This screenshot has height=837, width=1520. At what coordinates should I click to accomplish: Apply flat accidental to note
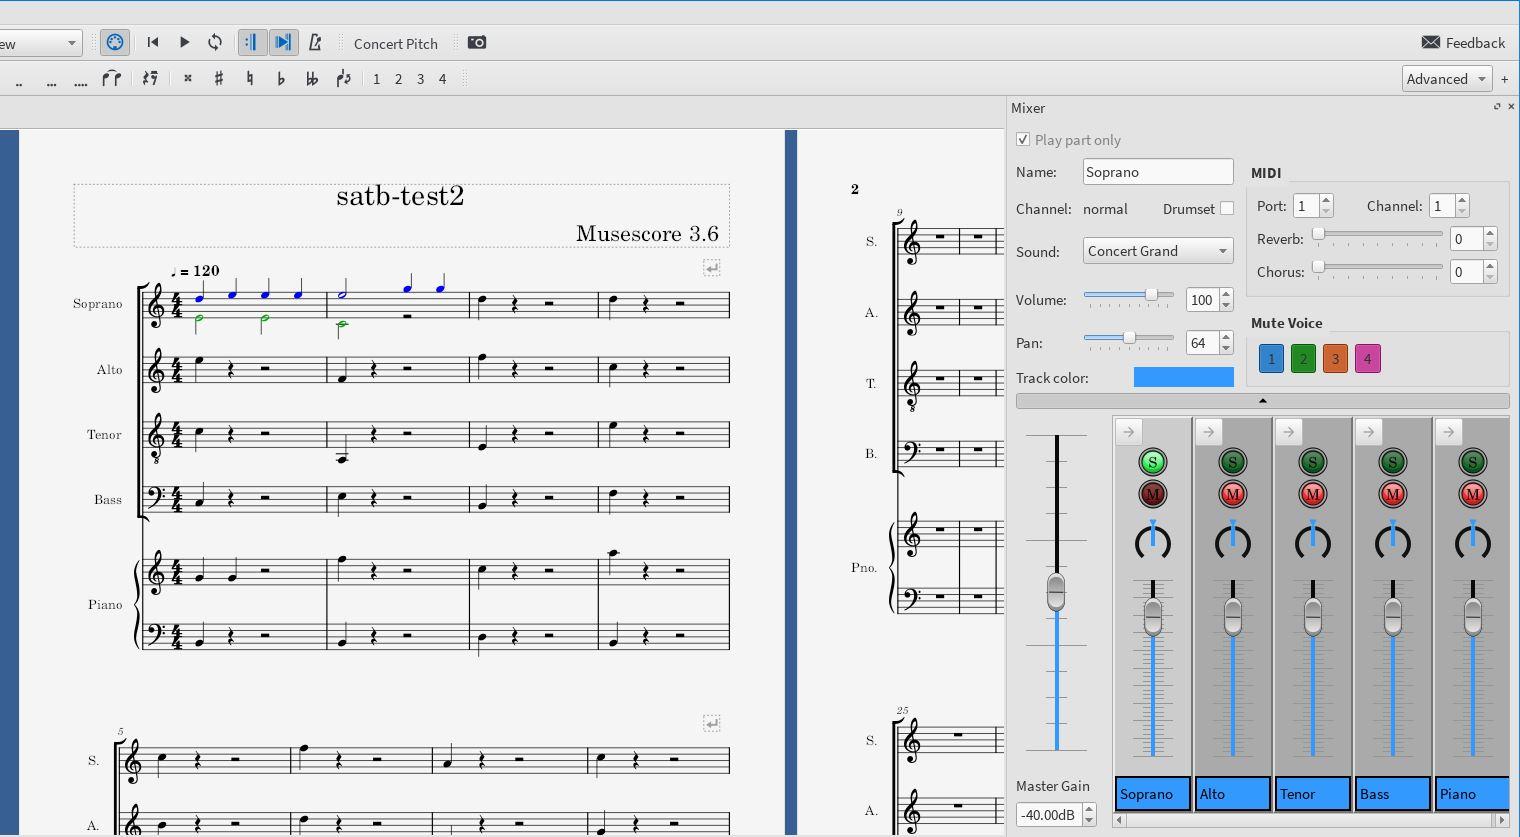tap(281, 79)
